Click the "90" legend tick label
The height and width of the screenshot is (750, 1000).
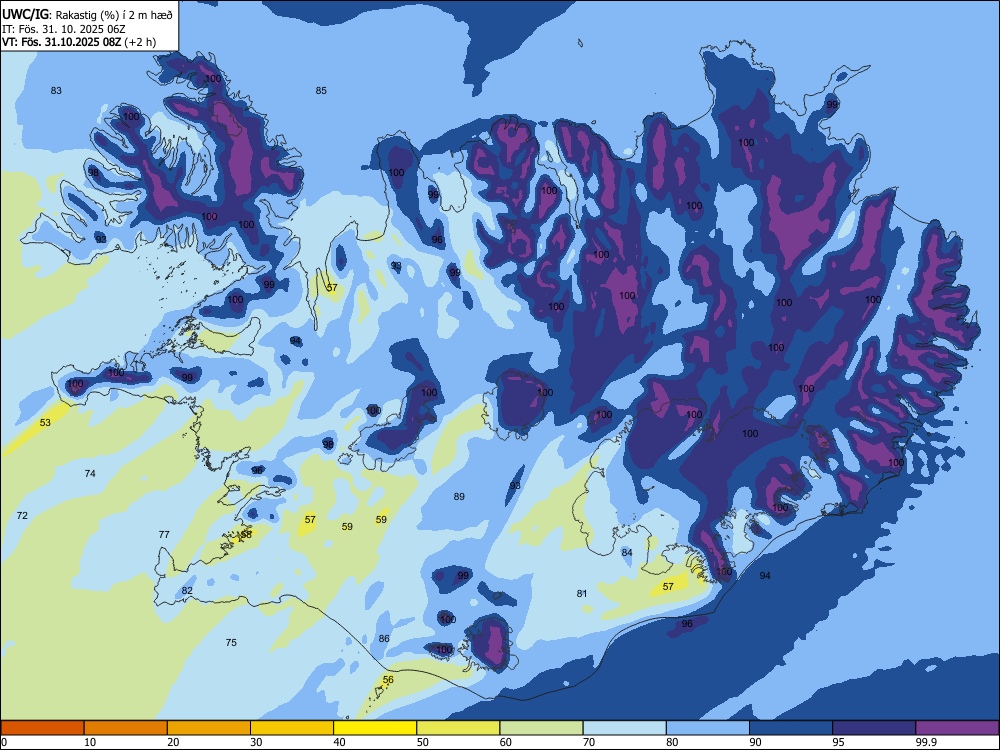pos(756,742)
